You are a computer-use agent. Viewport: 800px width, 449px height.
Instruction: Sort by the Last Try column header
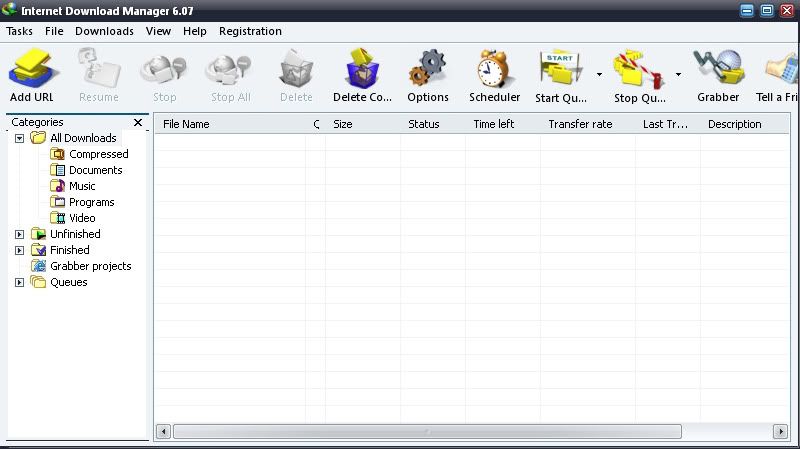pos(668,124)
